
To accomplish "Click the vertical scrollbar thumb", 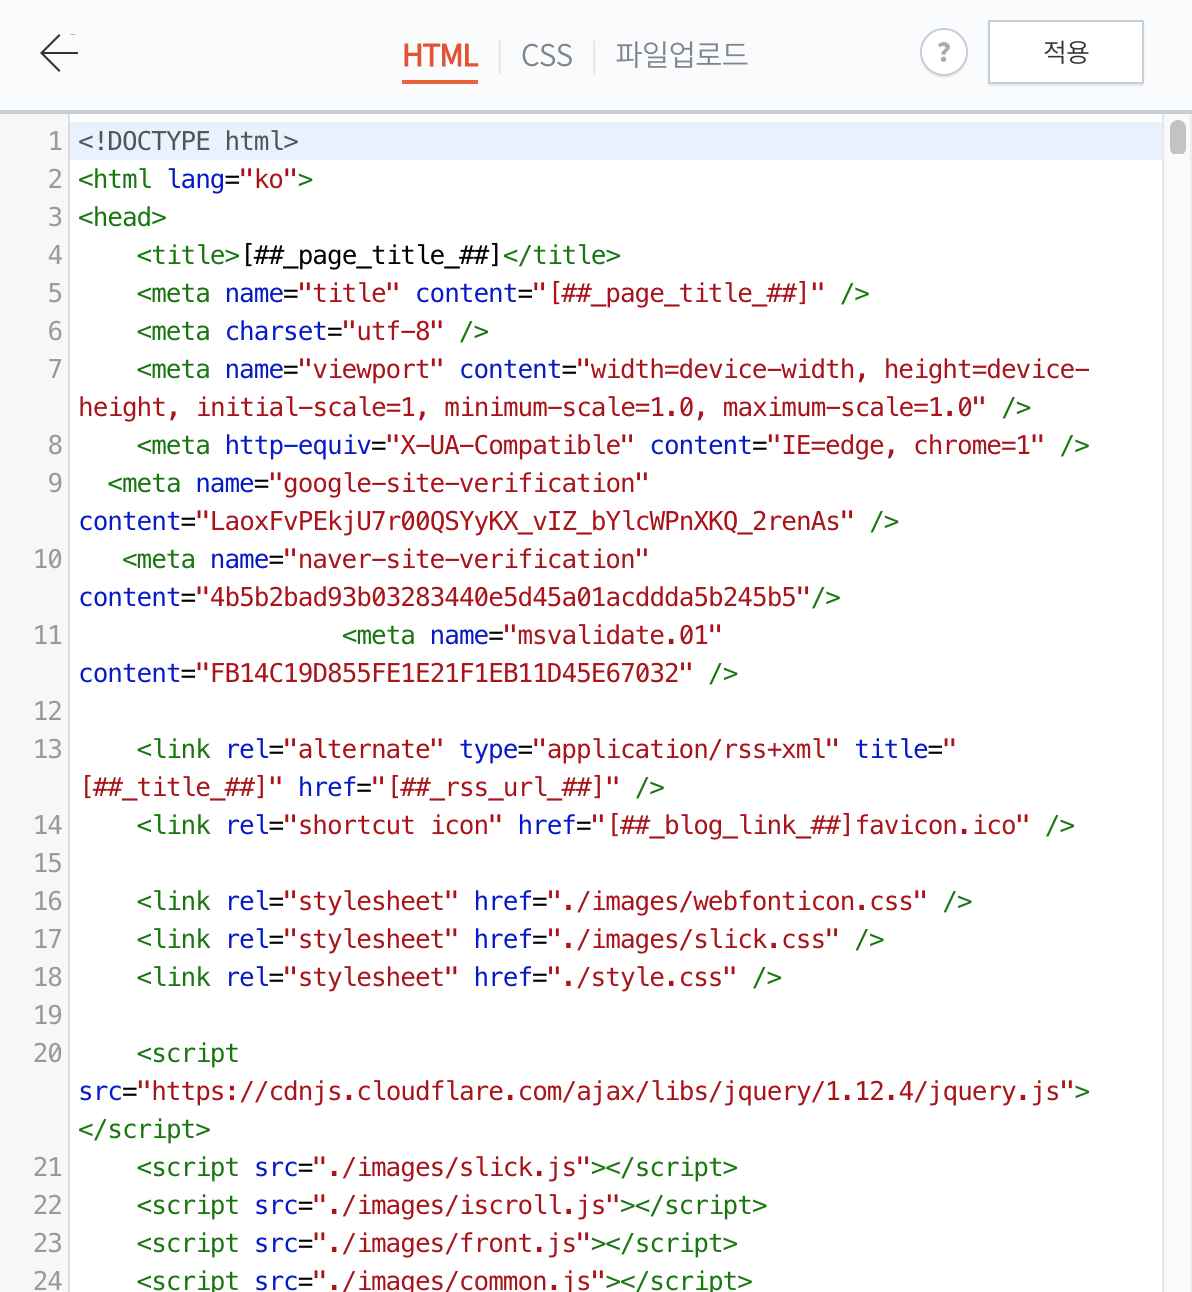I will pyautogui.click(x=1177, y=137).
